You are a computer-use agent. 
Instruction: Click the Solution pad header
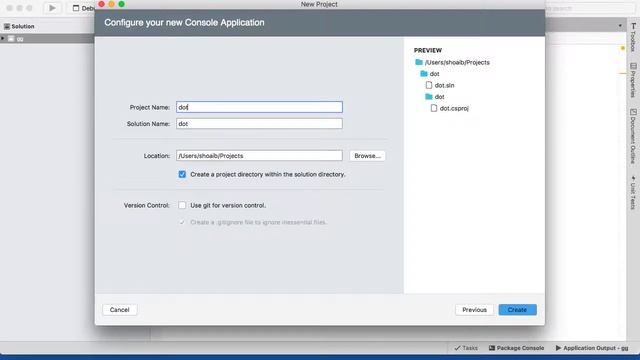19,26
